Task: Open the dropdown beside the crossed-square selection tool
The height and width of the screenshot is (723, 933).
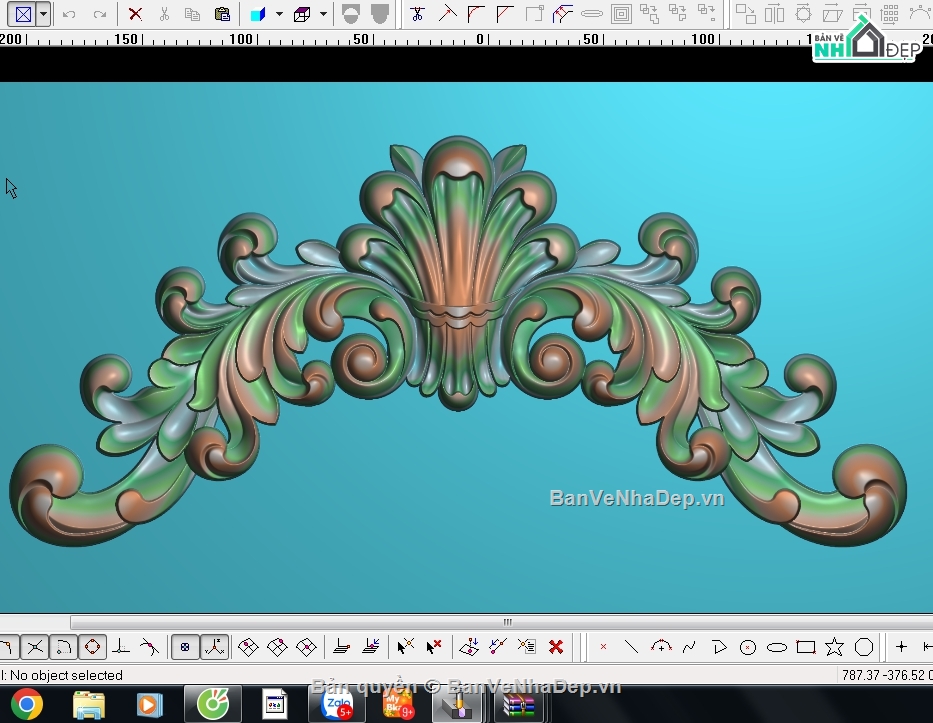Action: coord(43,14)
